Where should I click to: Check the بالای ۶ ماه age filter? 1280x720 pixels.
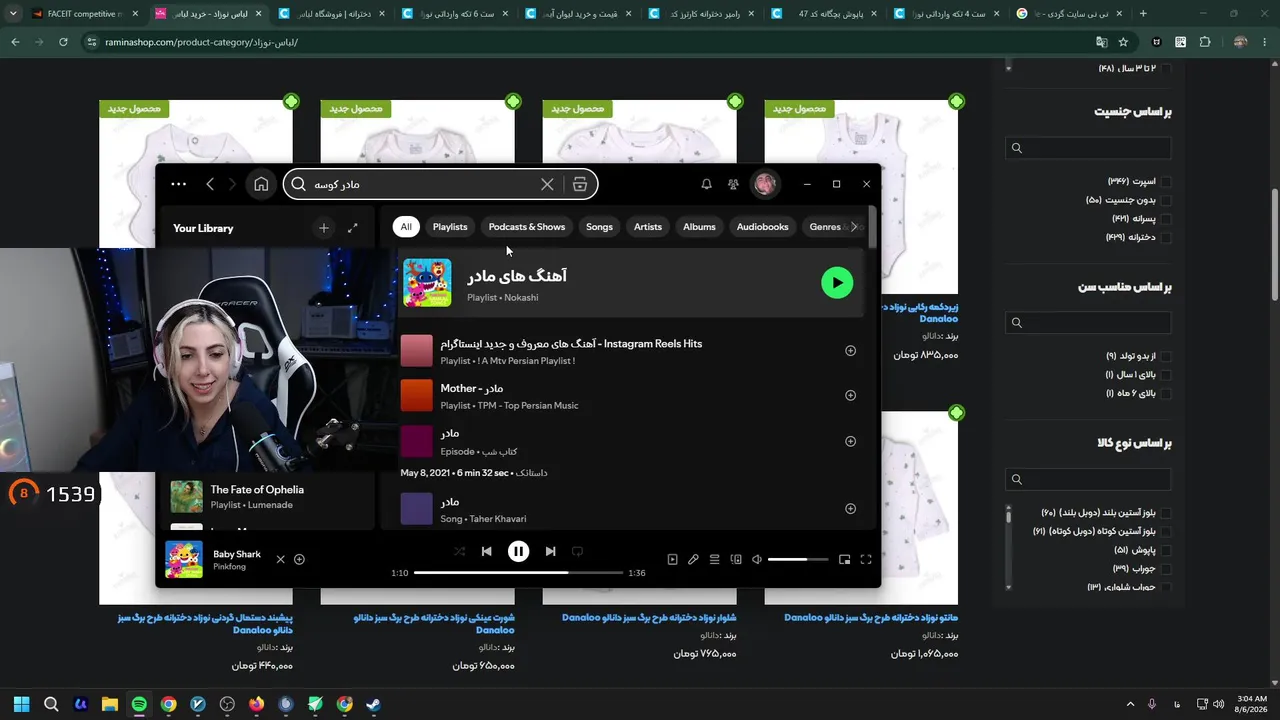tap(1166, 393)
